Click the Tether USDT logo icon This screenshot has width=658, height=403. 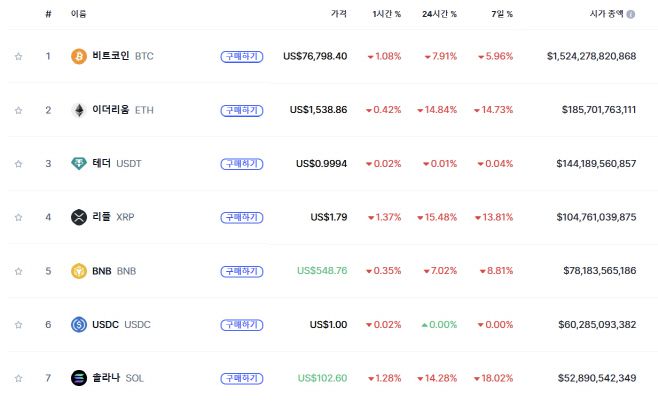79,163
